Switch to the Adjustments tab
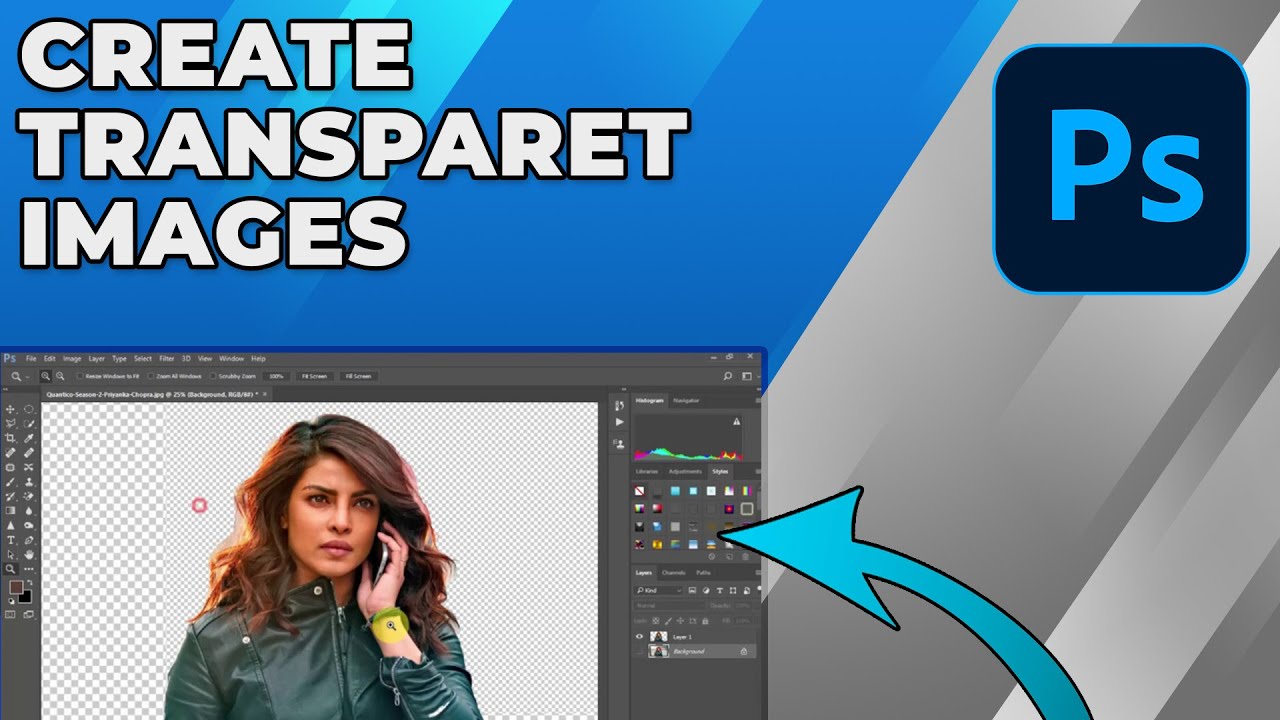 (x=685, y=471)
